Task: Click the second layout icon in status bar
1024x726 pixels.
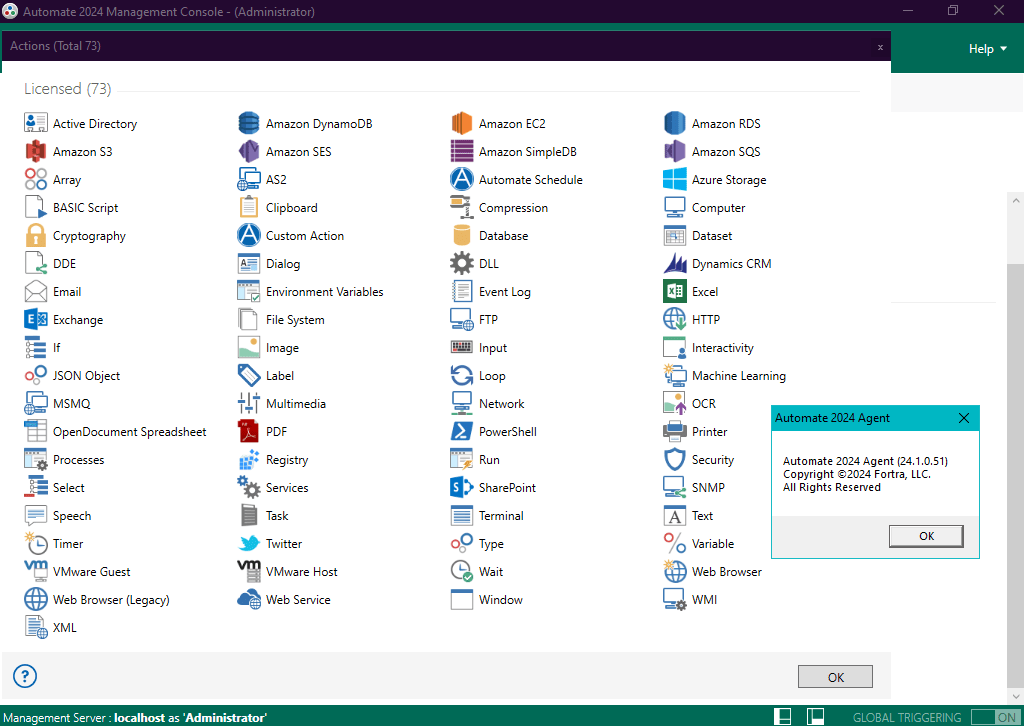Action: point(815,717)
